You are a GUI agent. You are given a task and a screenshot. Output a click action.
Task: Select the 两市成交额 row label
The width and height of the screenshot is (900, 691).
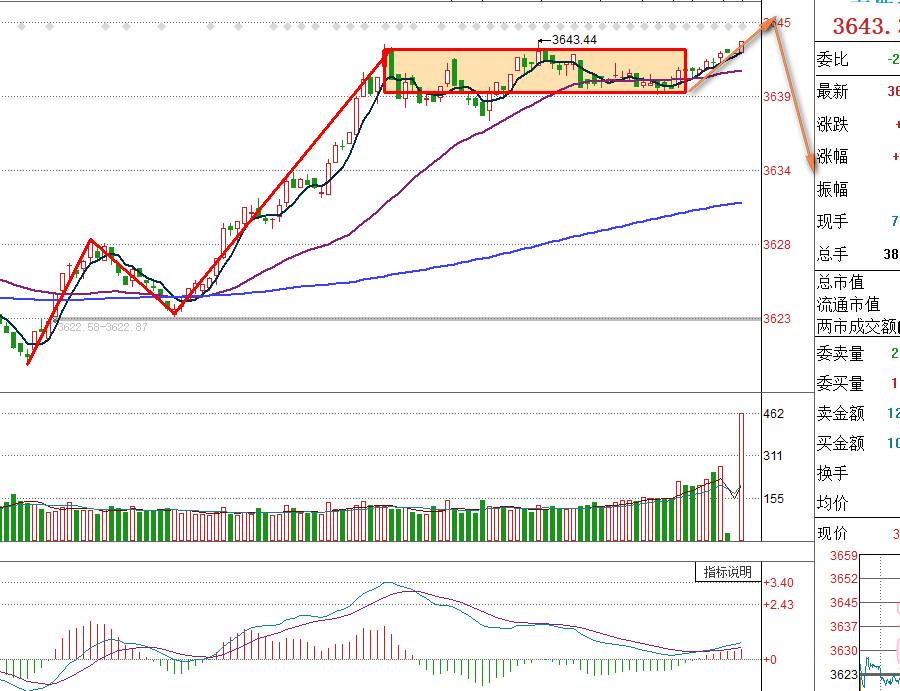(x=856, y=327)
